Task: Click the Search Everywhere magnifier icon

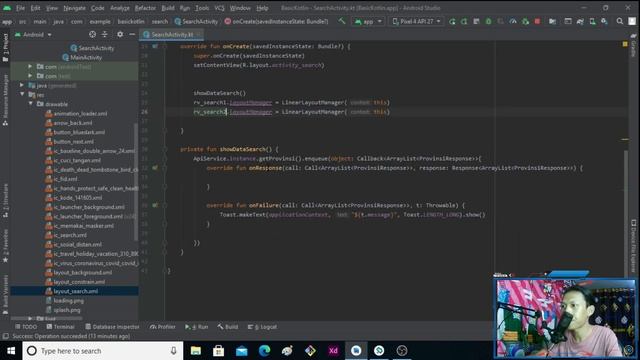Action: pyautogui.click(x=620, y=21)
